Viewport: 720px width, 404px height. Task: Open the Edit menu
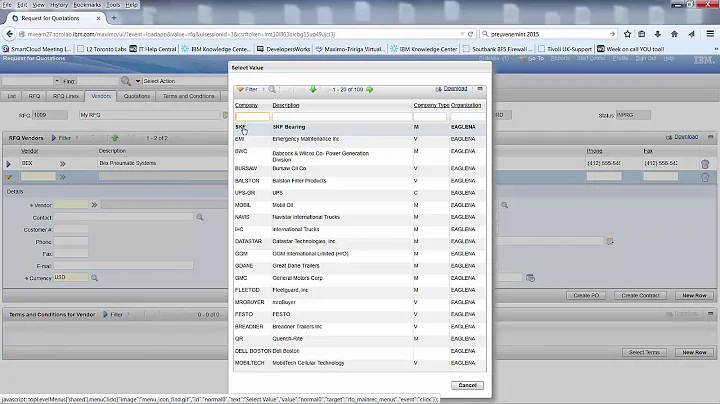(22, 5)
